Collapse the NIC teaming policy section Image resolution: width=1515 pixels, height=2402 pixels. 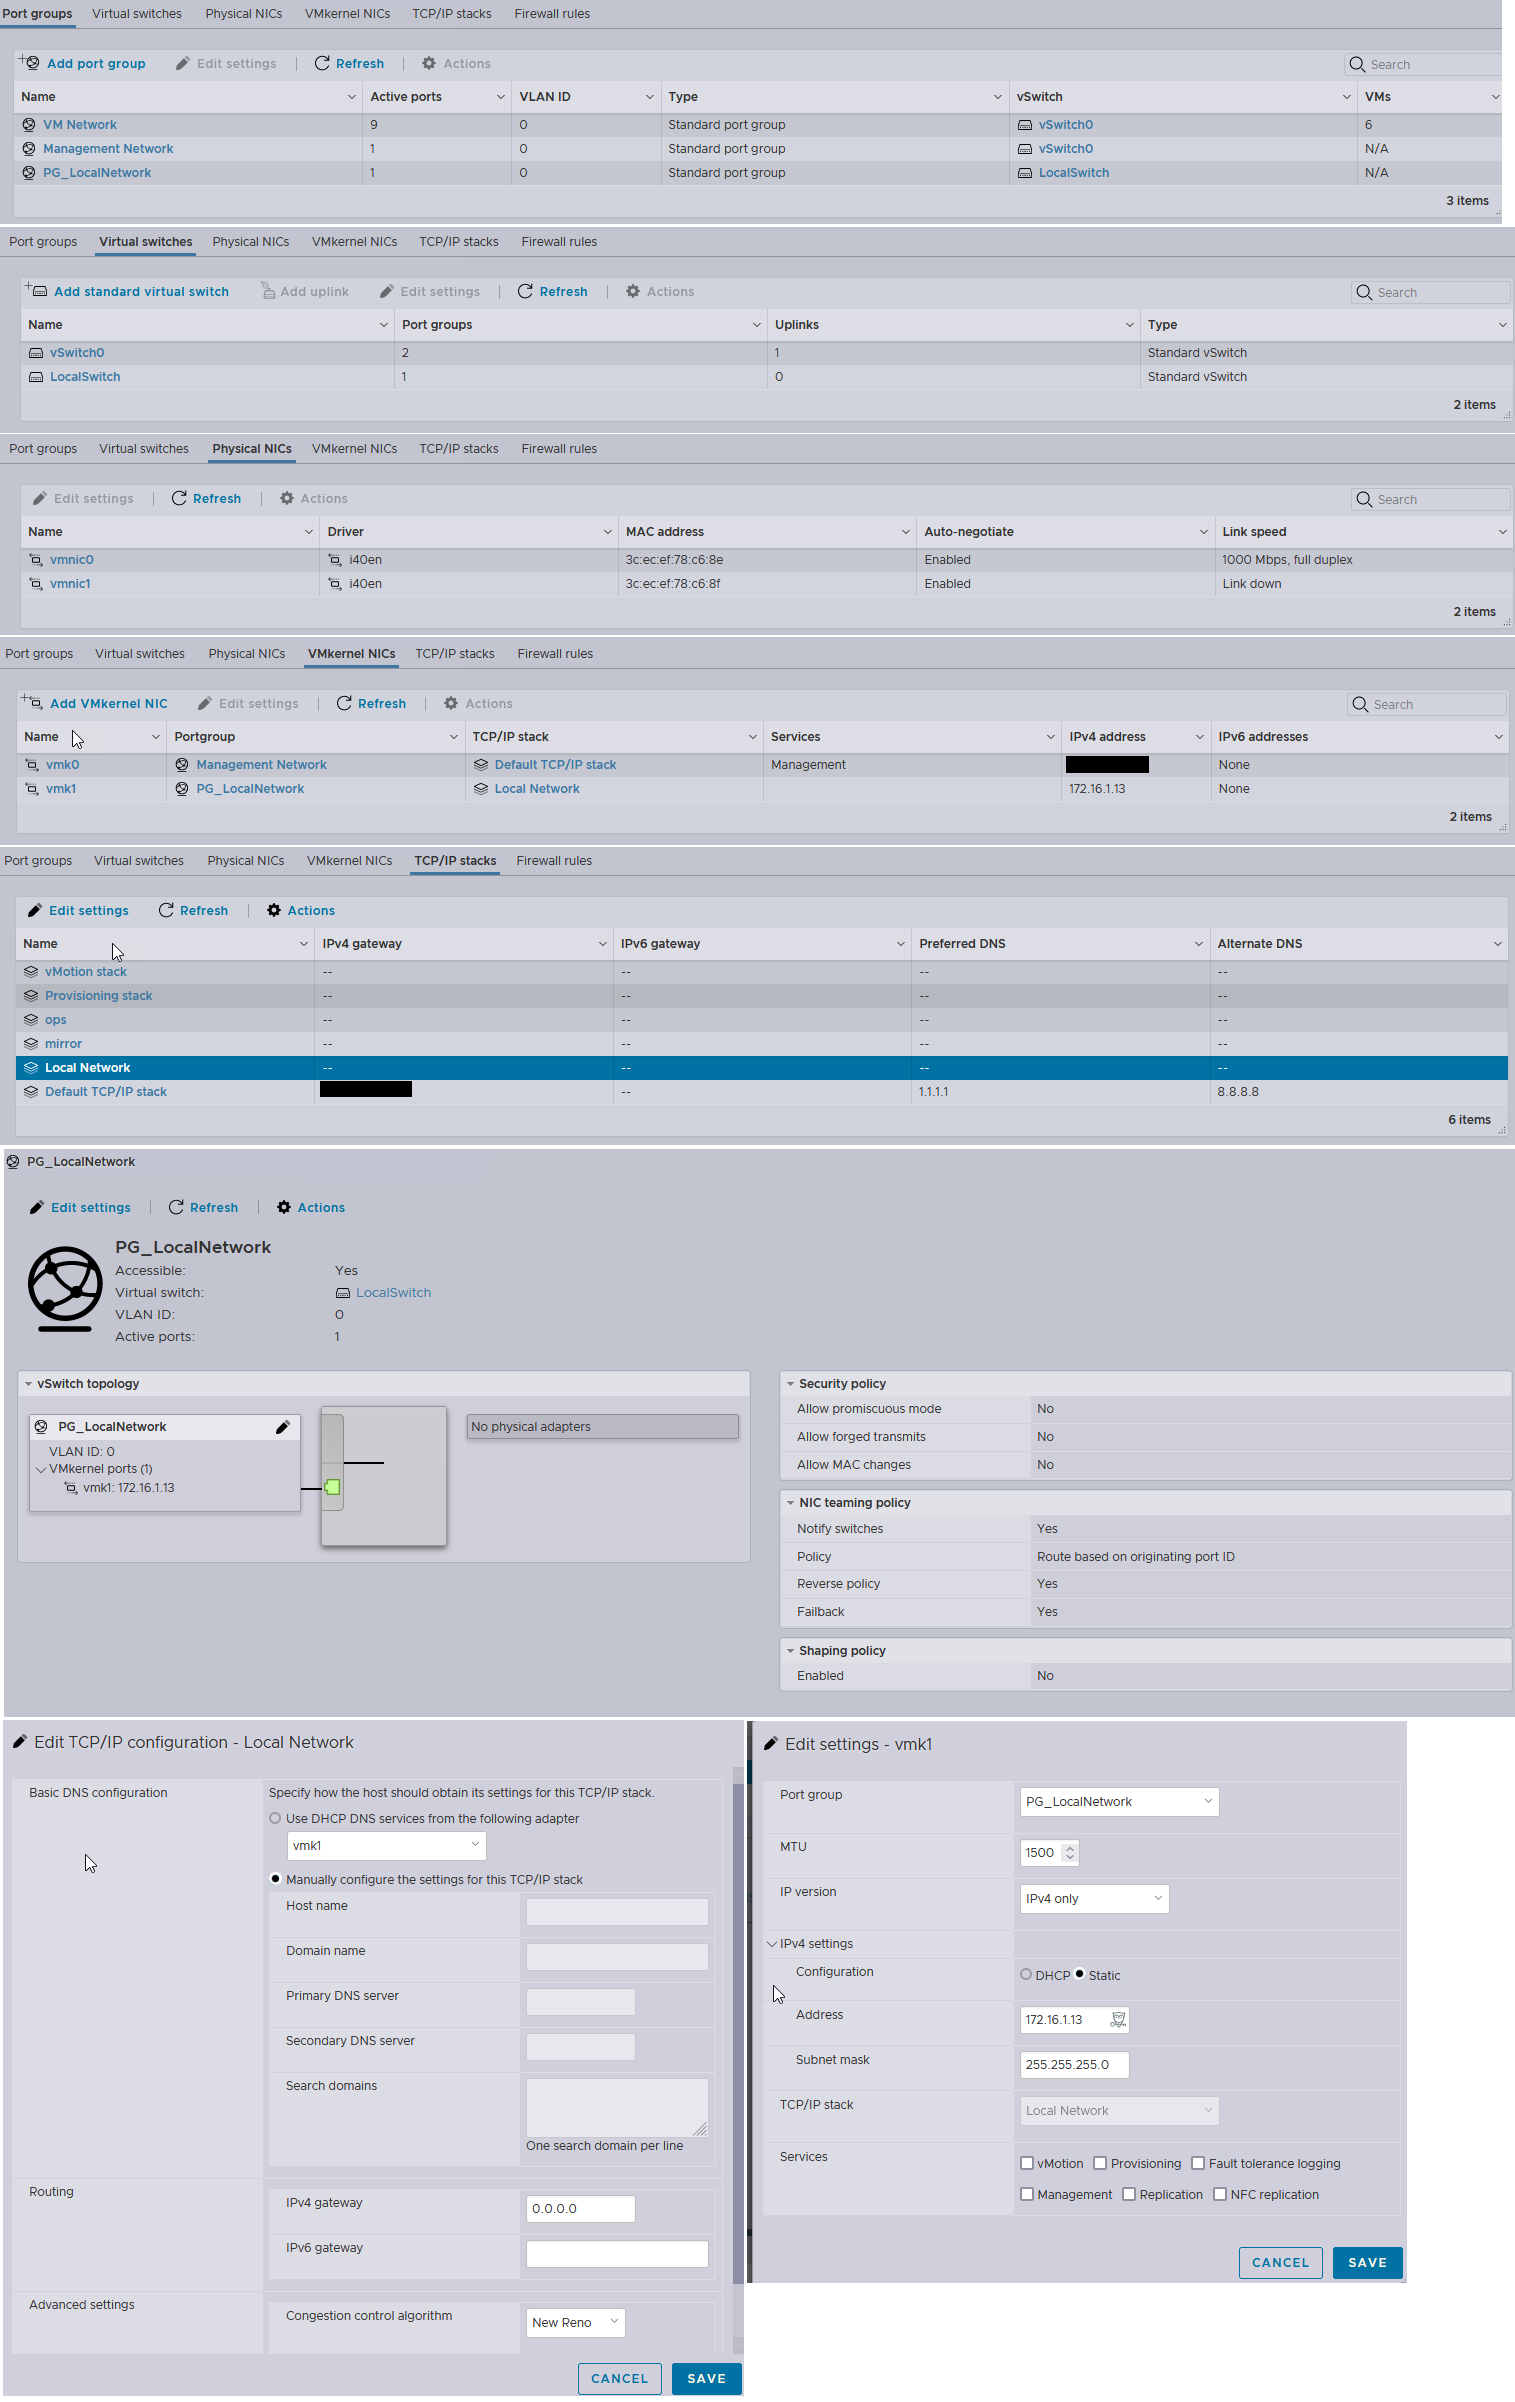790,1503
